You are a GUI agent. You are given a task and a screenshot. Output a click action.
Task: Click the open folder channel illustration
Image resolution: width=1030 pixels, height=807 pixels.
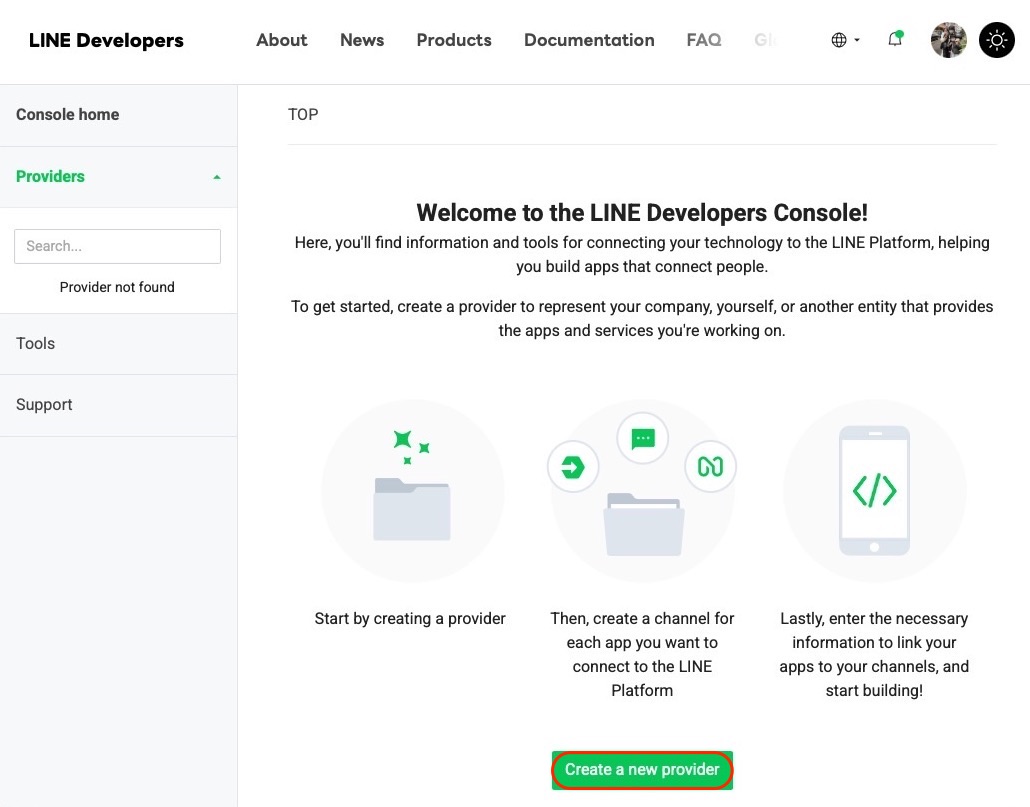[644, 525]
